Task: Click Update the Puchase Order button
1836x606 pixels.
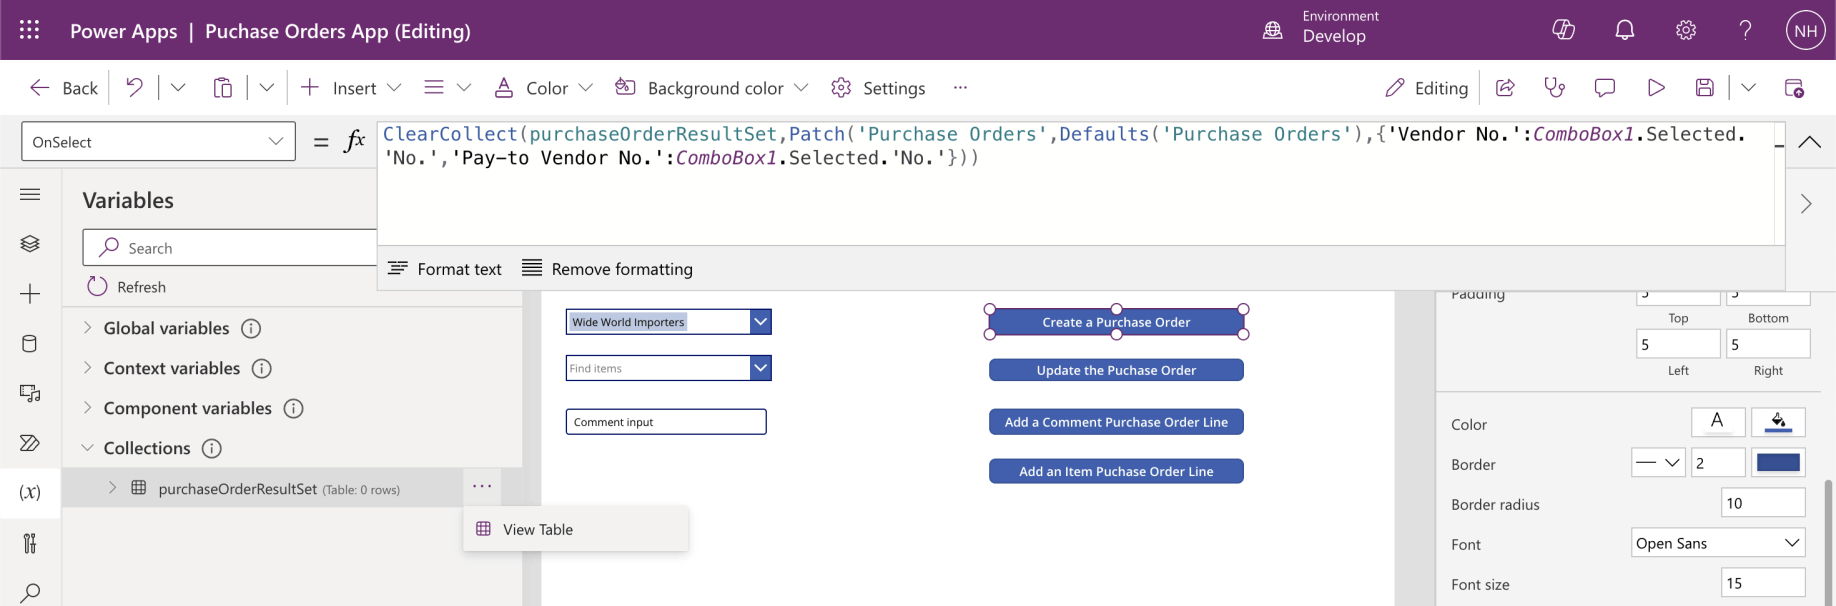Action: (1116, 370)
